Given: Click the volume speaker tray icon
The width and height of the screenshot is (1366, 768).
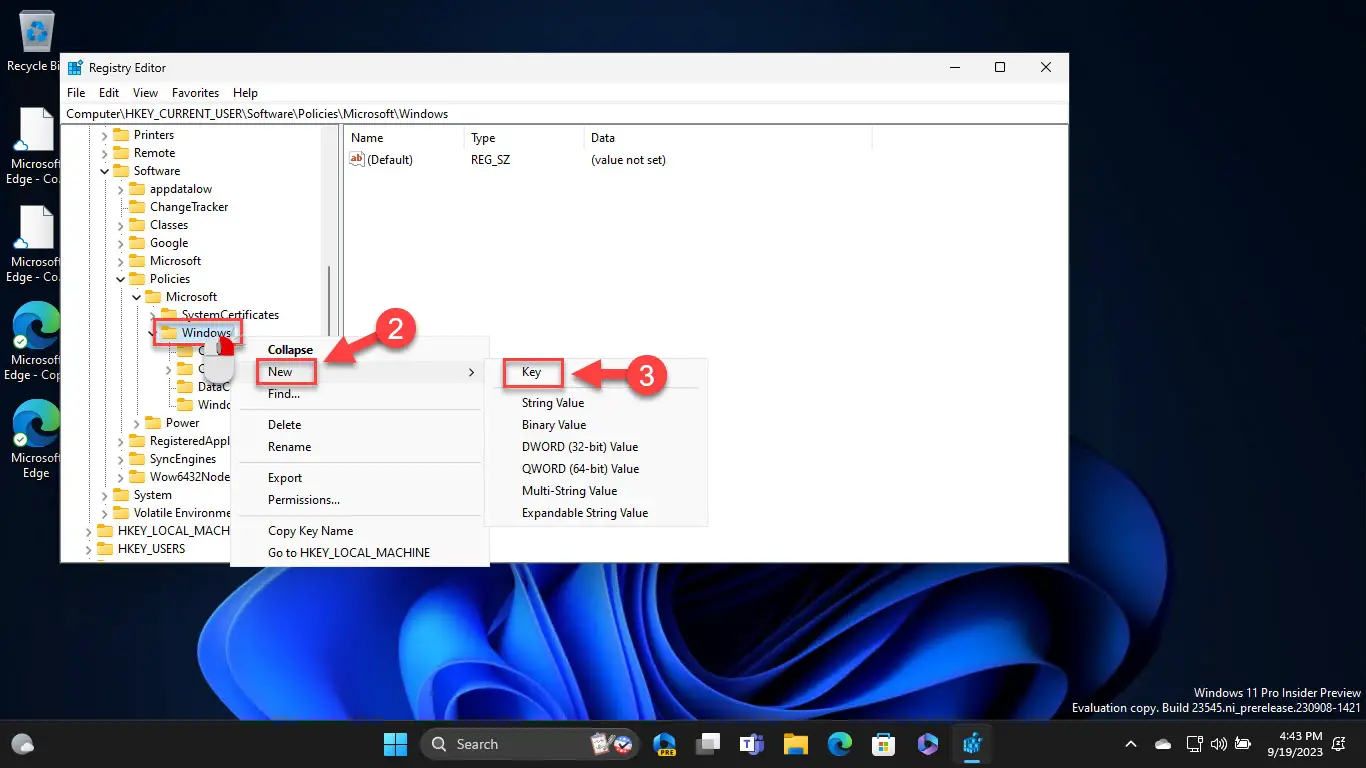Looking at the screenshot, I should [x=1218, y=744].
